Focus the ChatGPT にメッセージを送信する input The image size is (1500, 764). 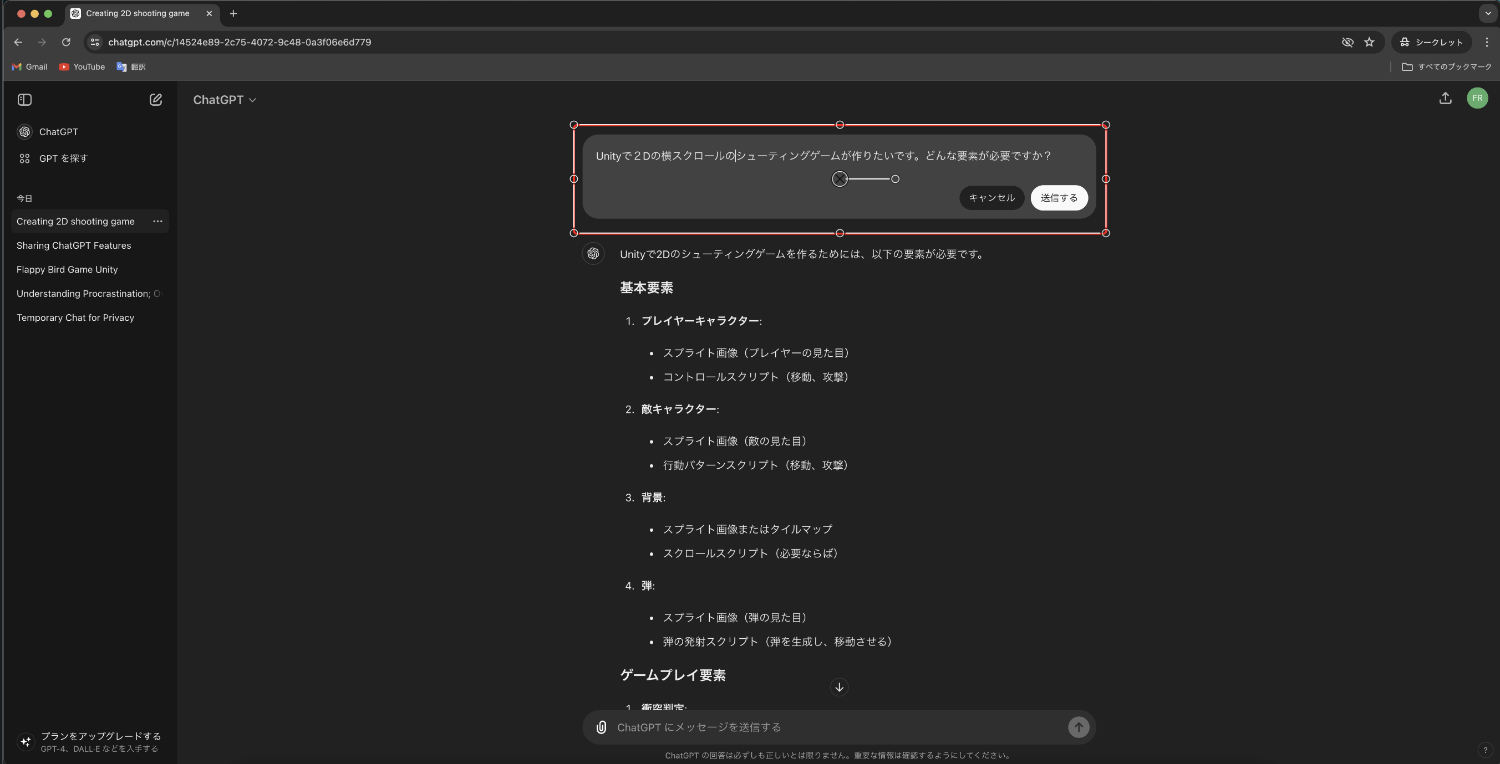838,727
